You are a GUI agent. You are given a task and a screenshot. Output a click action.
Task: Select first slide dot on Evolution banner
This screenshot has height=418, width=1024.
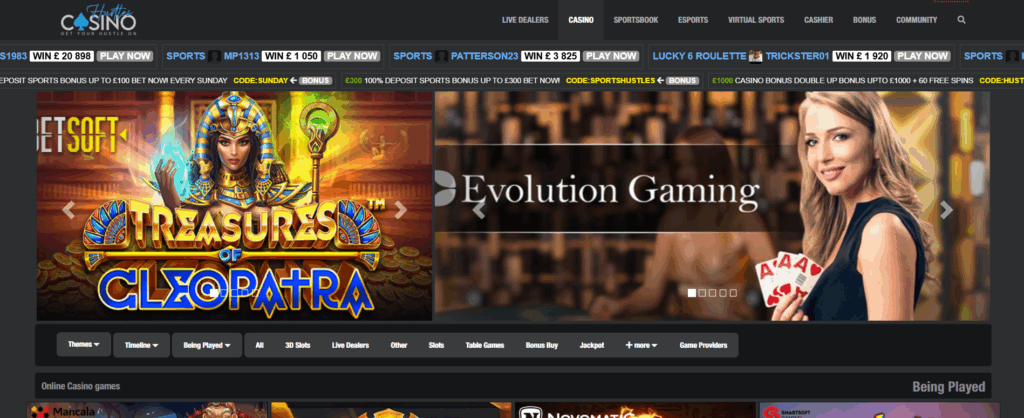tap(690, 293)
